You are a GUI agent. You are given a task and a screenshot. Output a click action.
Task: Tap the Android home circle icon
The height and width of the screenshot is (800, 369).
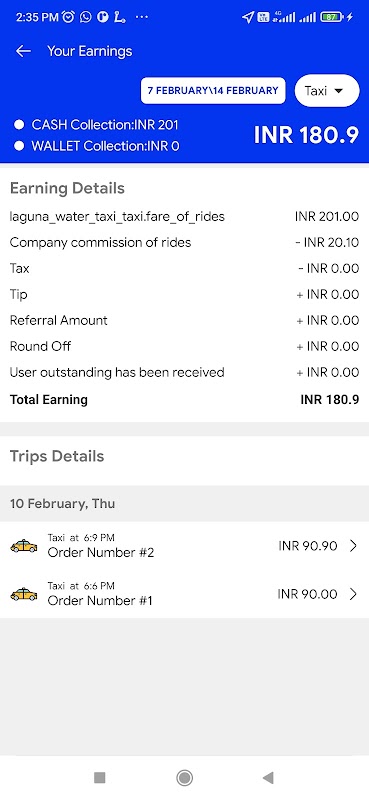184,778
